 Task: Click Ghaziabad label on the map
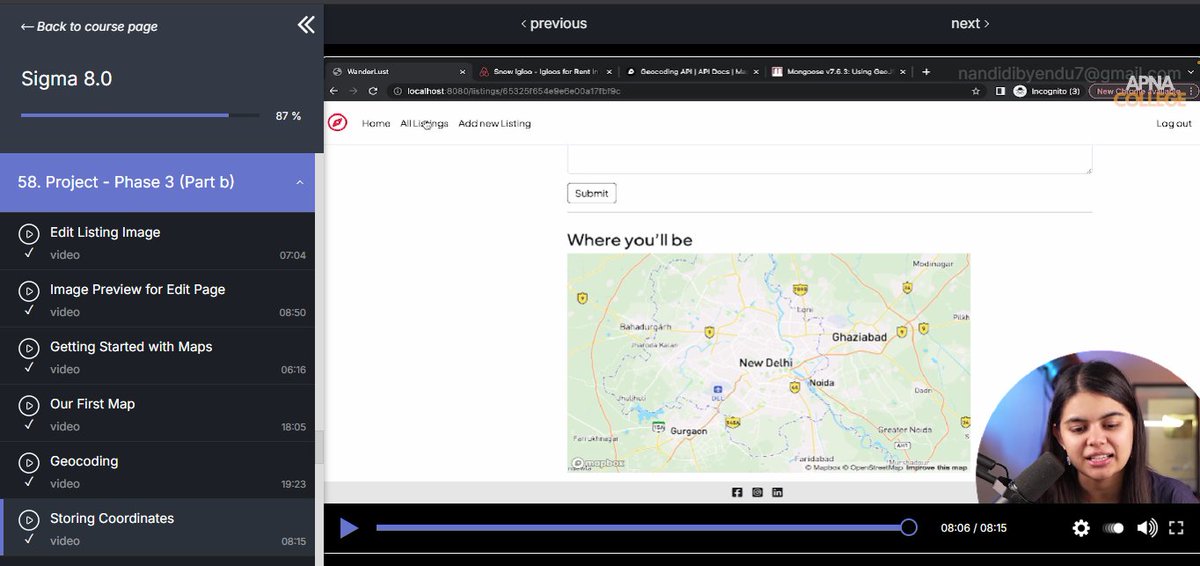point(859,338)
